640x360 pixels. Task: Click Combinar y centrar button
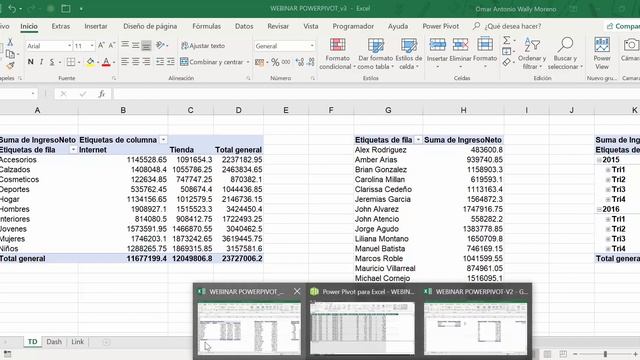coord(211,62)
